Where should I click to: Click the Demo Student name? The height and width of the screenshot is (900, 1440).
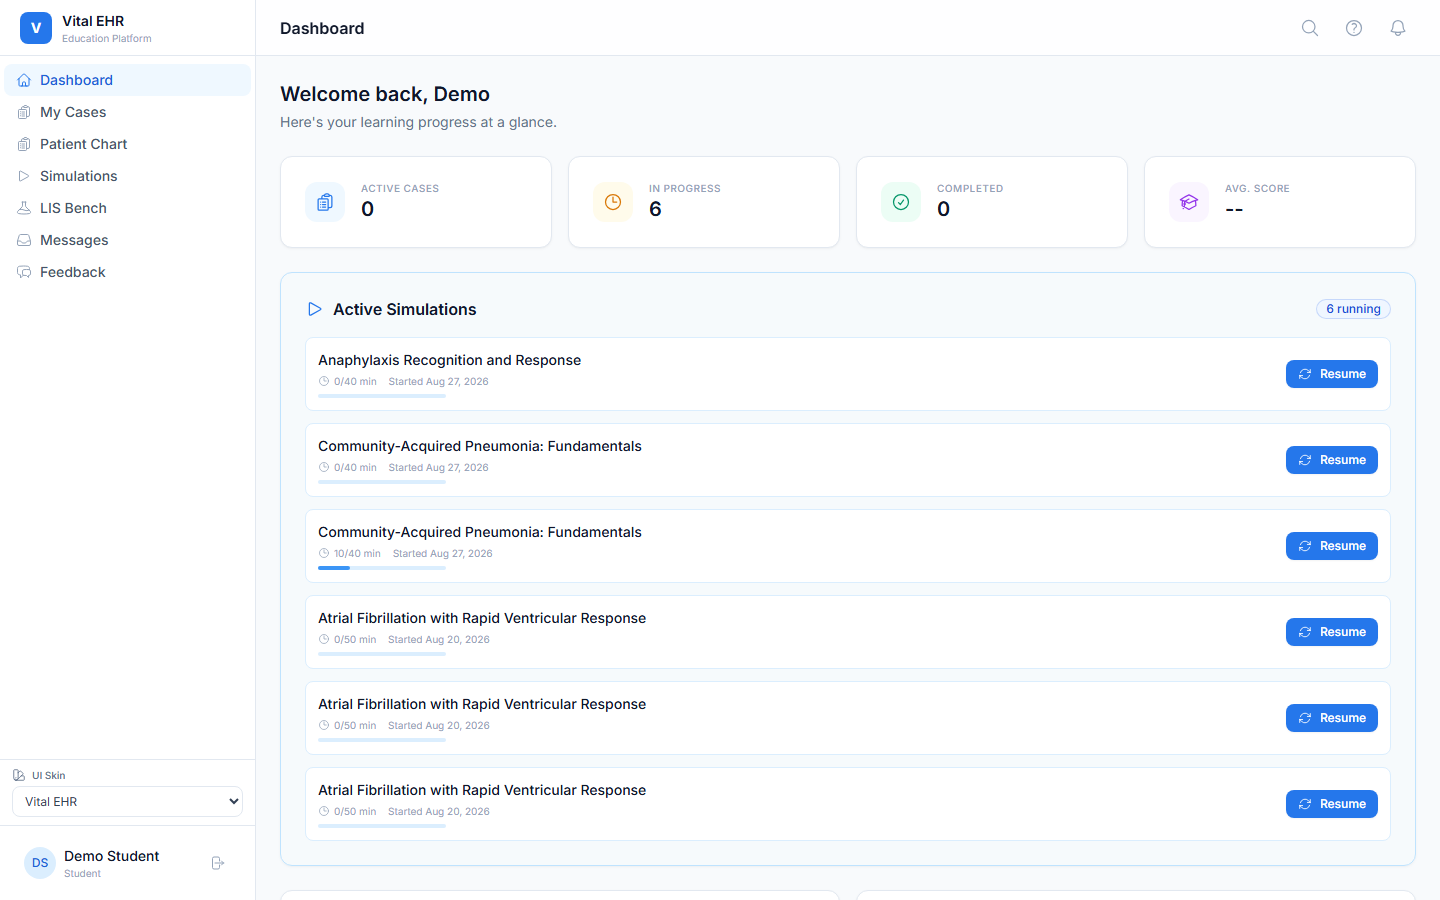112,856
